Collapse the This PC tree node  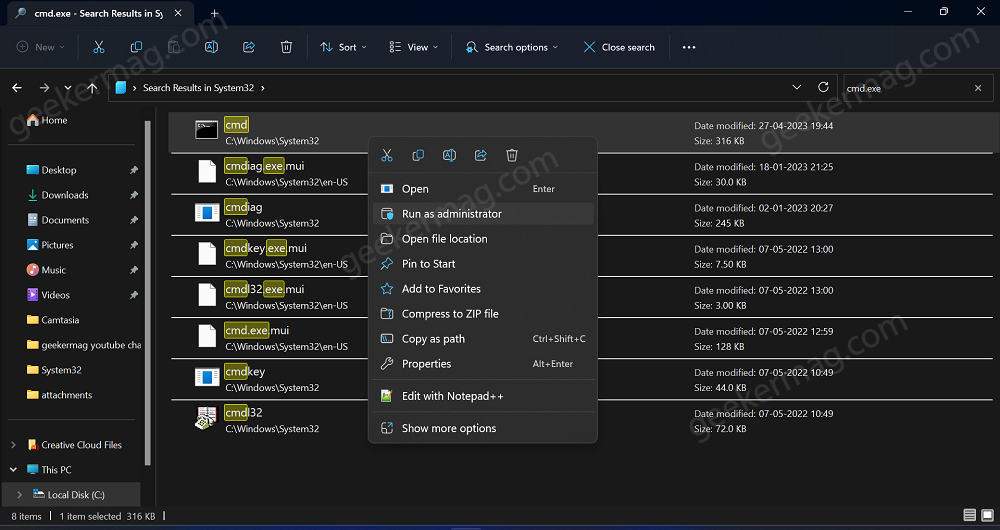(13, 469)
